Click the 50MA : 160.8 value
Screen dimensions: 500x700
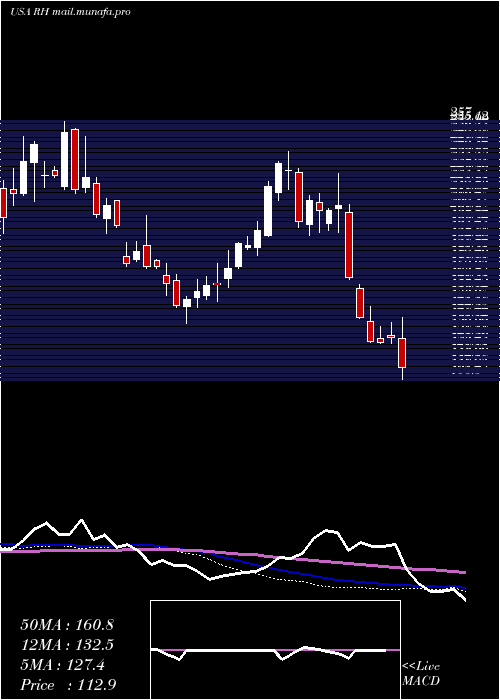pos(67,625)
